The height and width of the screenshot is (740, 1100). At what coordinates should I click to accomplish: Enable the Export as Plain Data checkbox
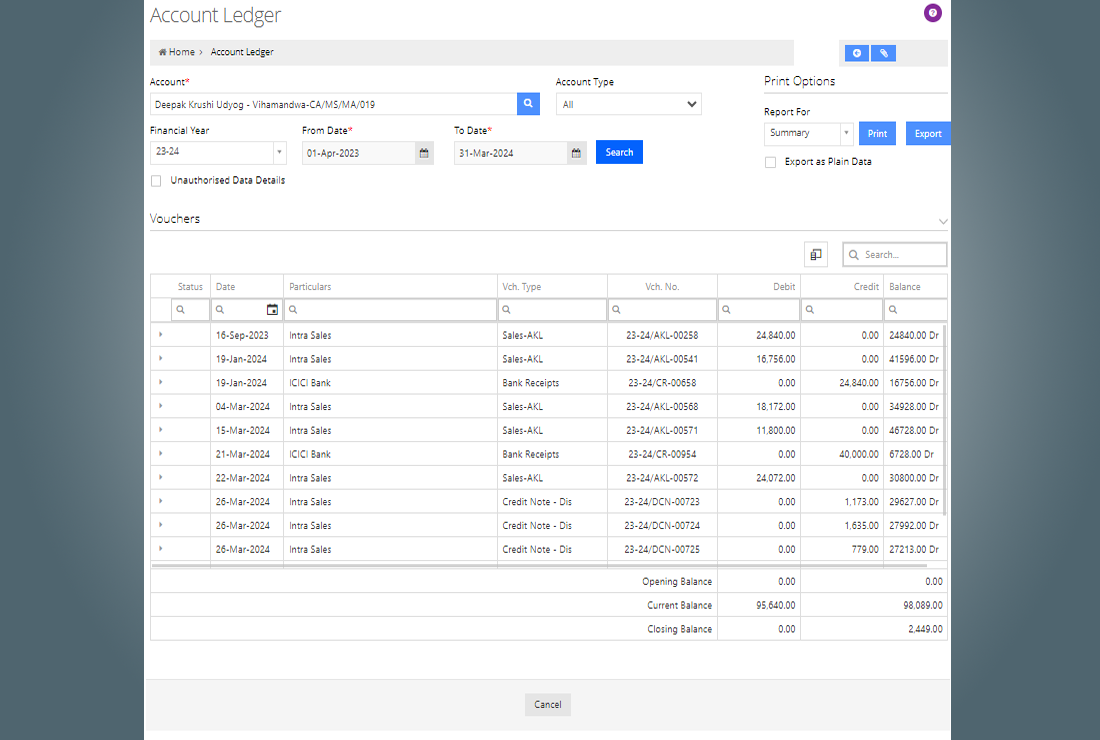pyautogui.click(x=770, y=162)
